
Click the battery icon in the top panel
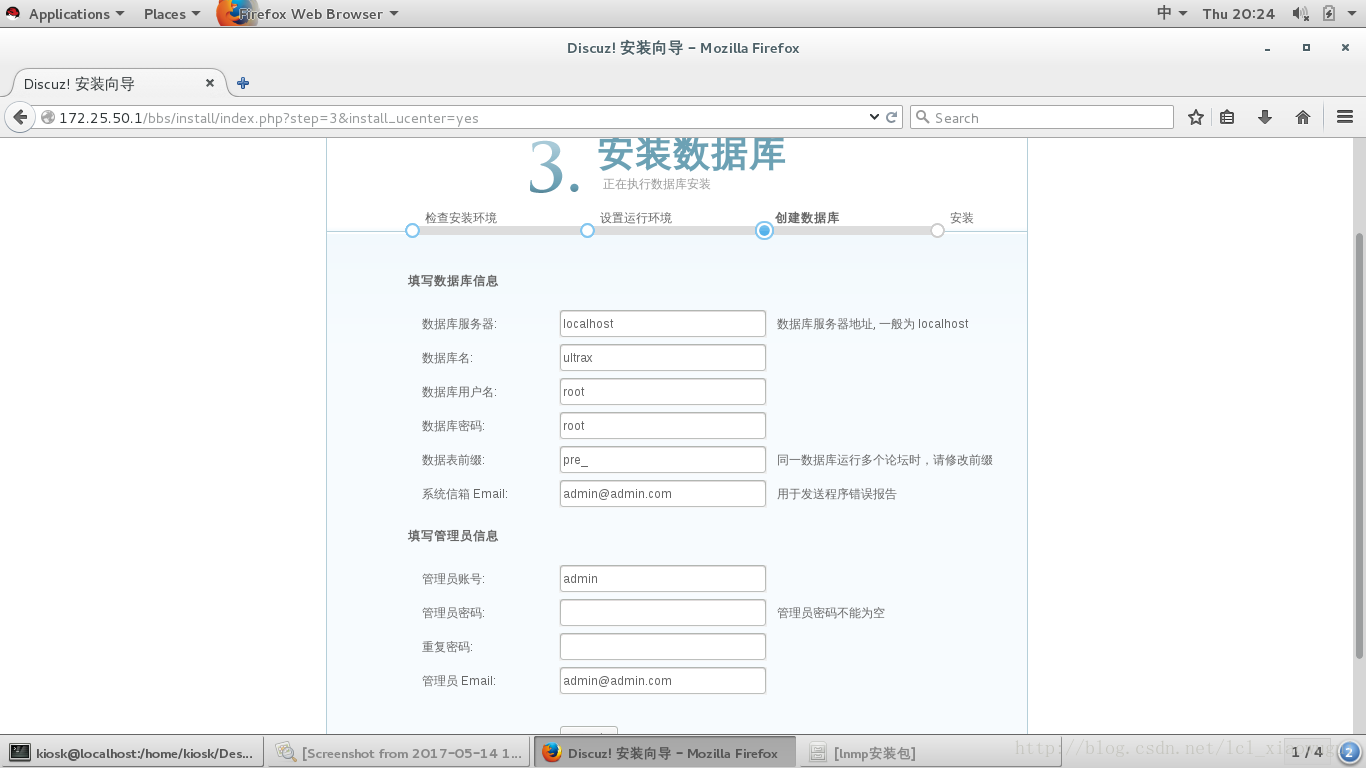(1328, 13)
